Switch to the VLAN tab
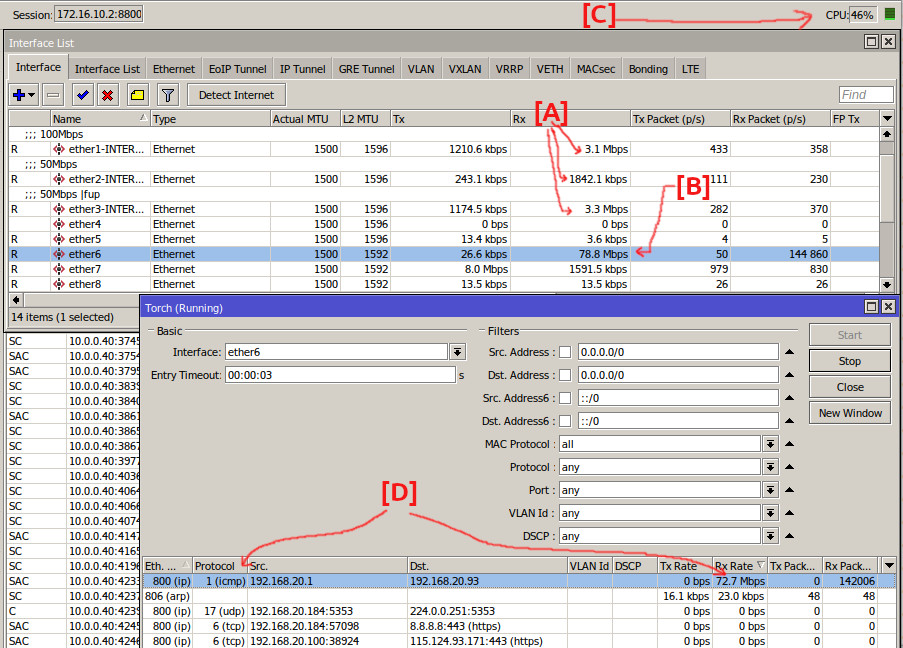 (421, 69)
